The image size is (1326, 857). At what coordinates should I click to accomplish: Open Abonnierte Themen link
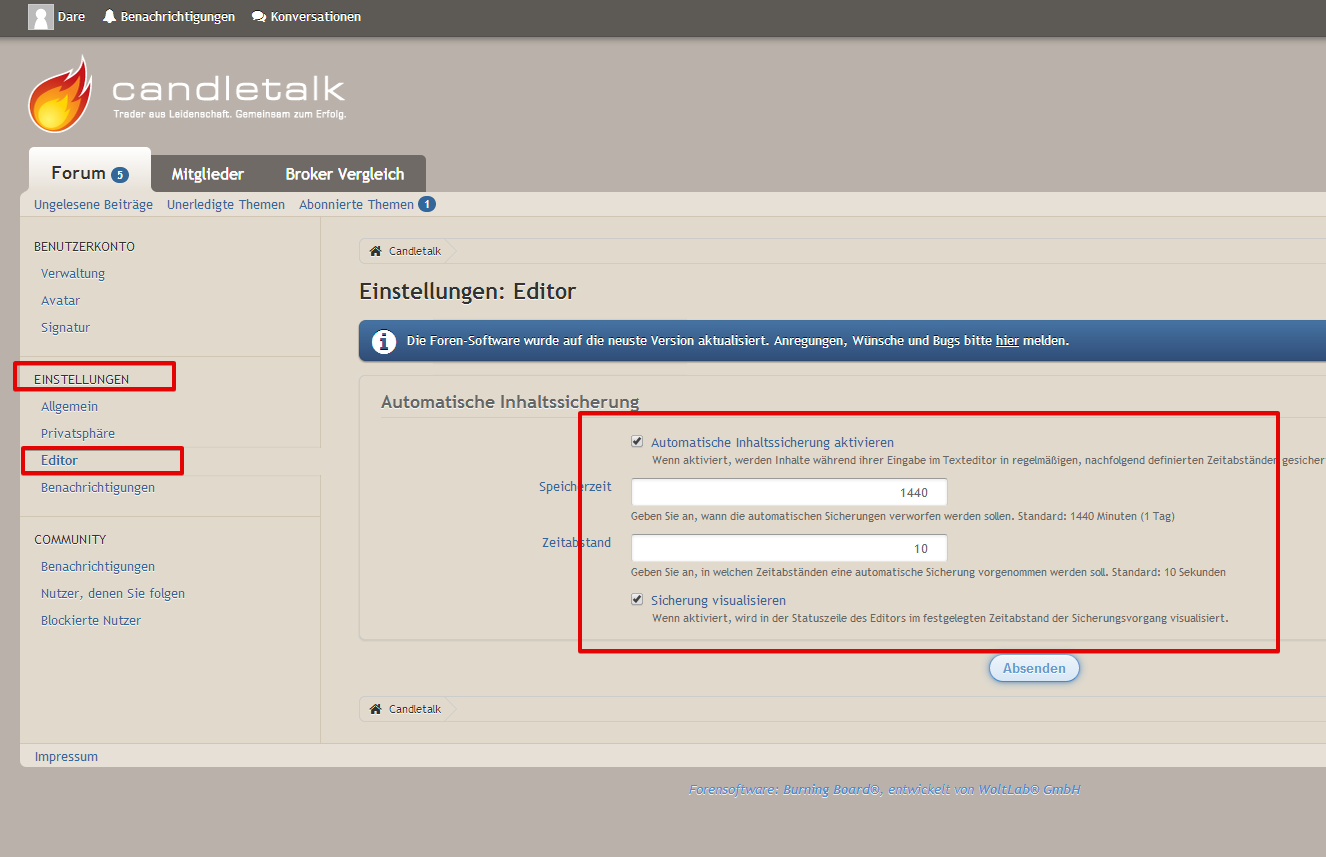coord(356,204)
